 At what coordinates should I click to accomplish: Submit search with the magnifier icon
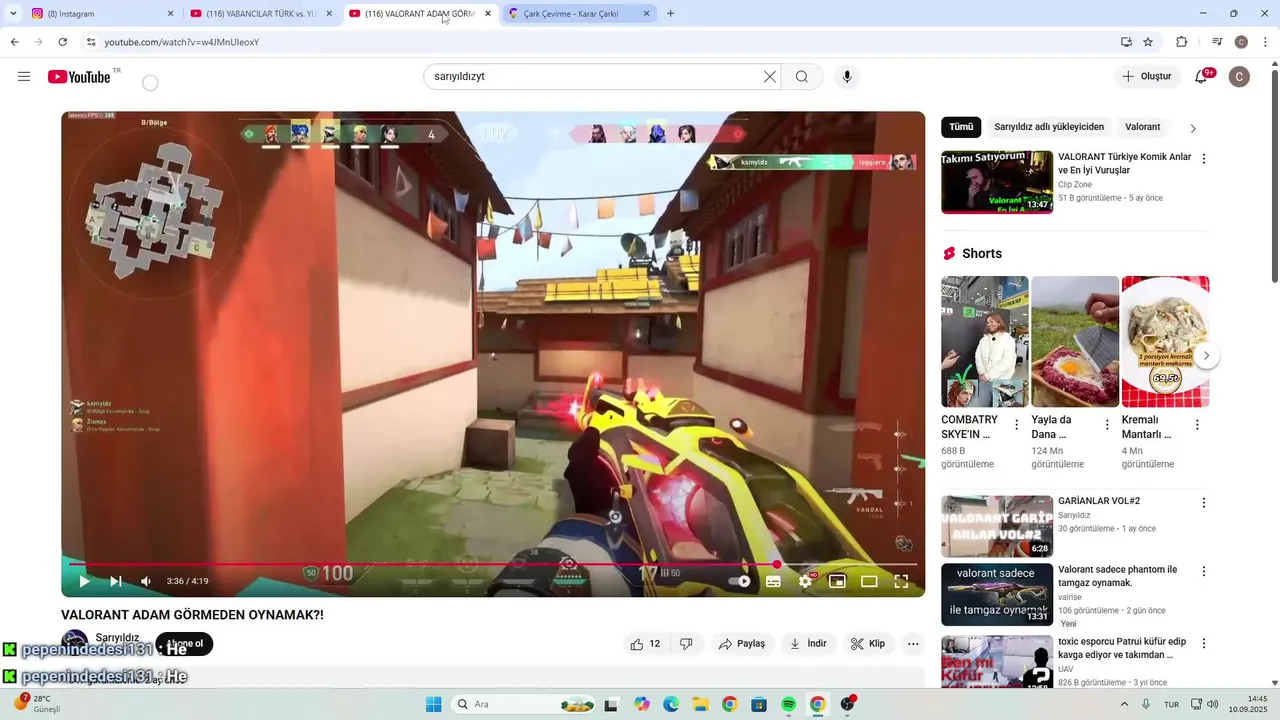(802, 77)
